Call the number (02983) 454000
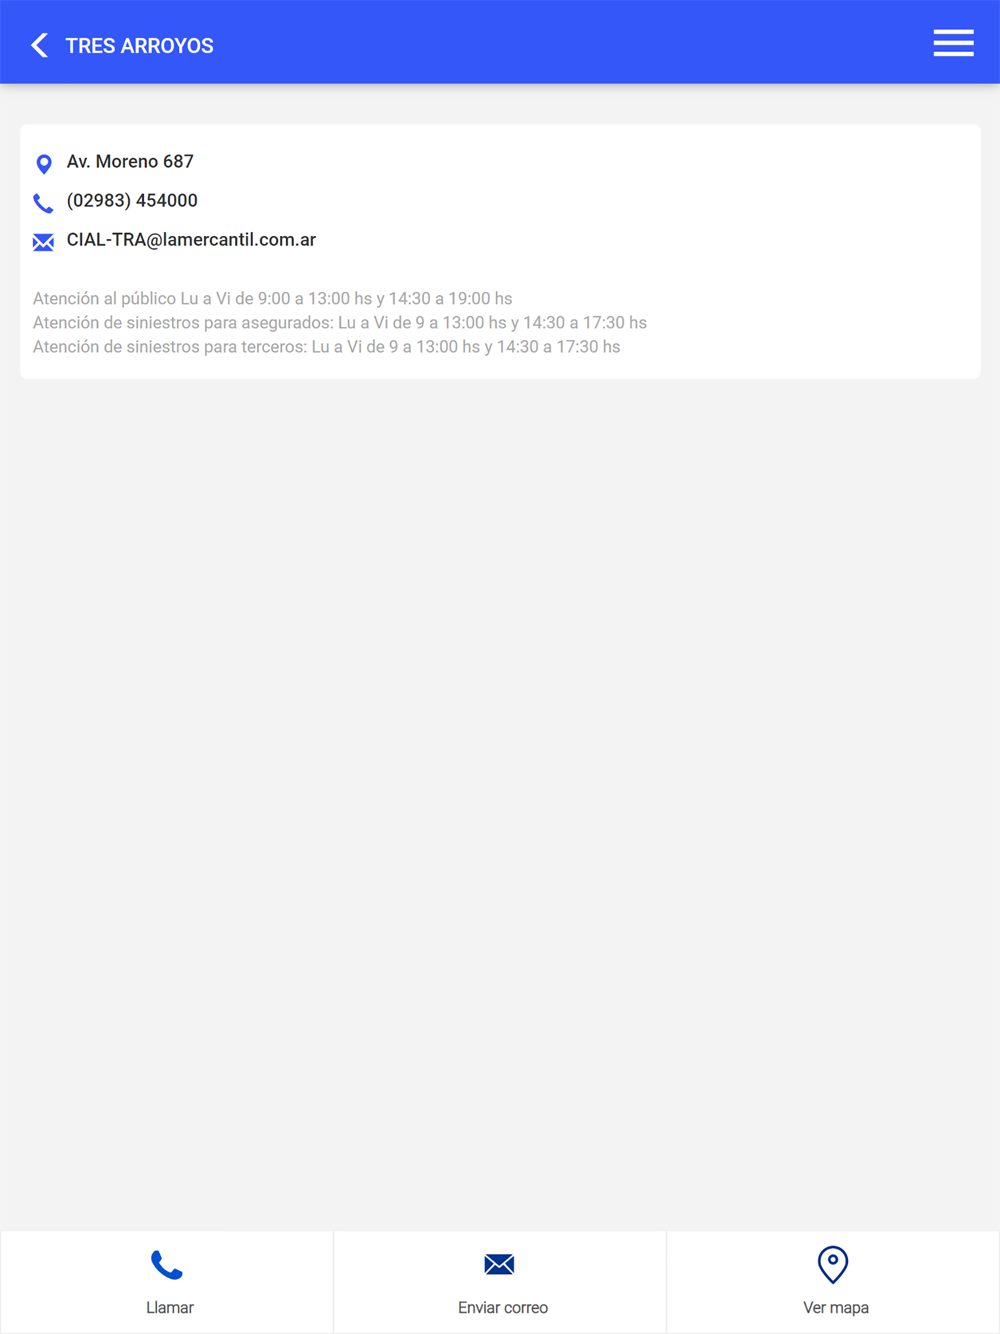Image resolution: width=1000 pixels, height=1334 pixels. [x=132, y=200]
